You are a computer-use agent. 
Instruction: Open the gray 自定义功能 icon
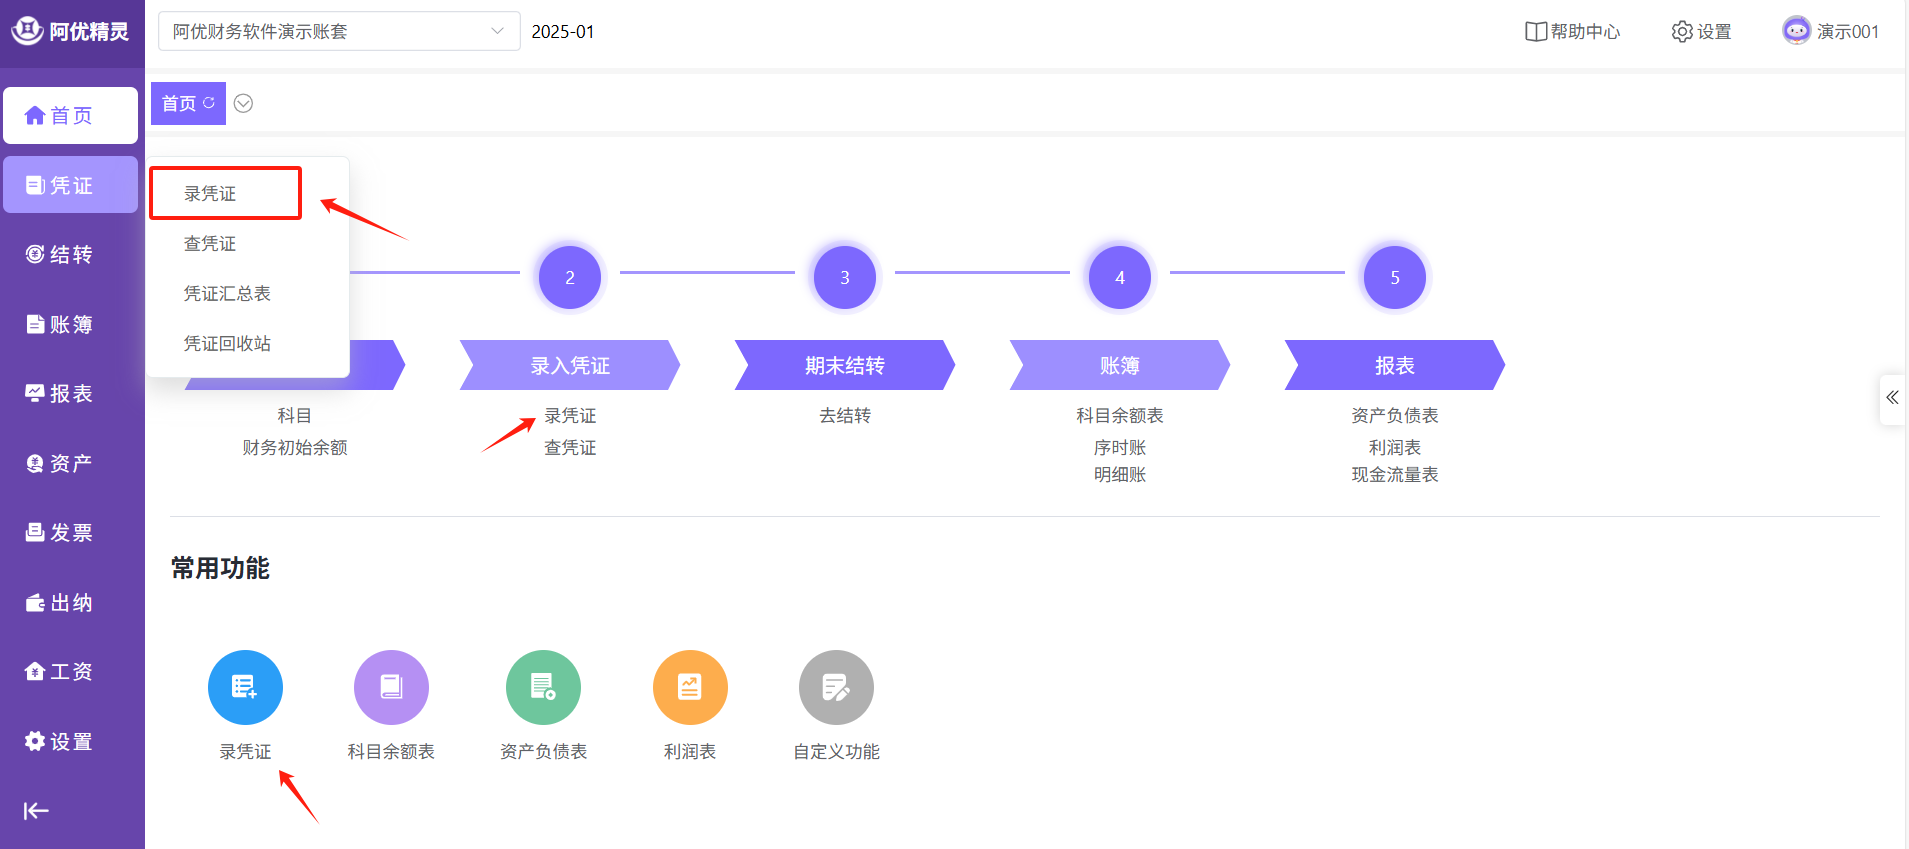[x=836, y=687]
